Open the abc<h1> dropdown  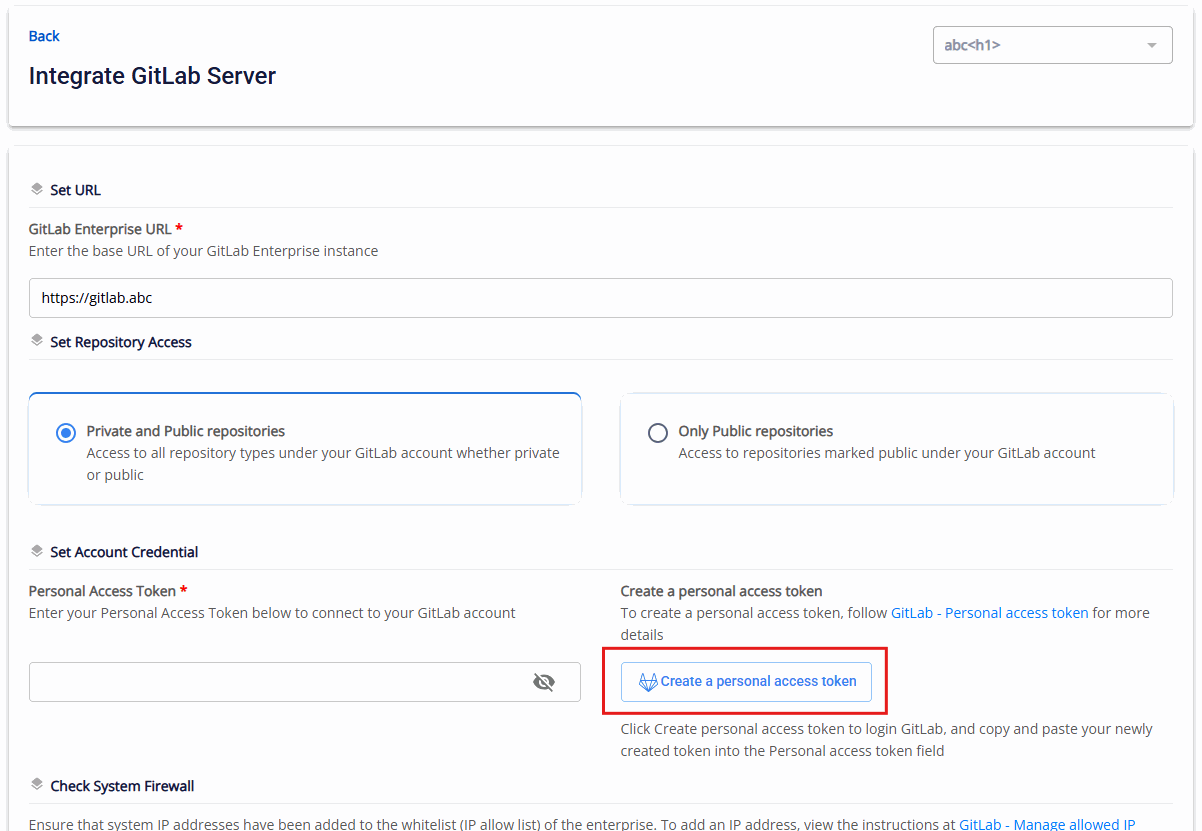(1052, 45)
